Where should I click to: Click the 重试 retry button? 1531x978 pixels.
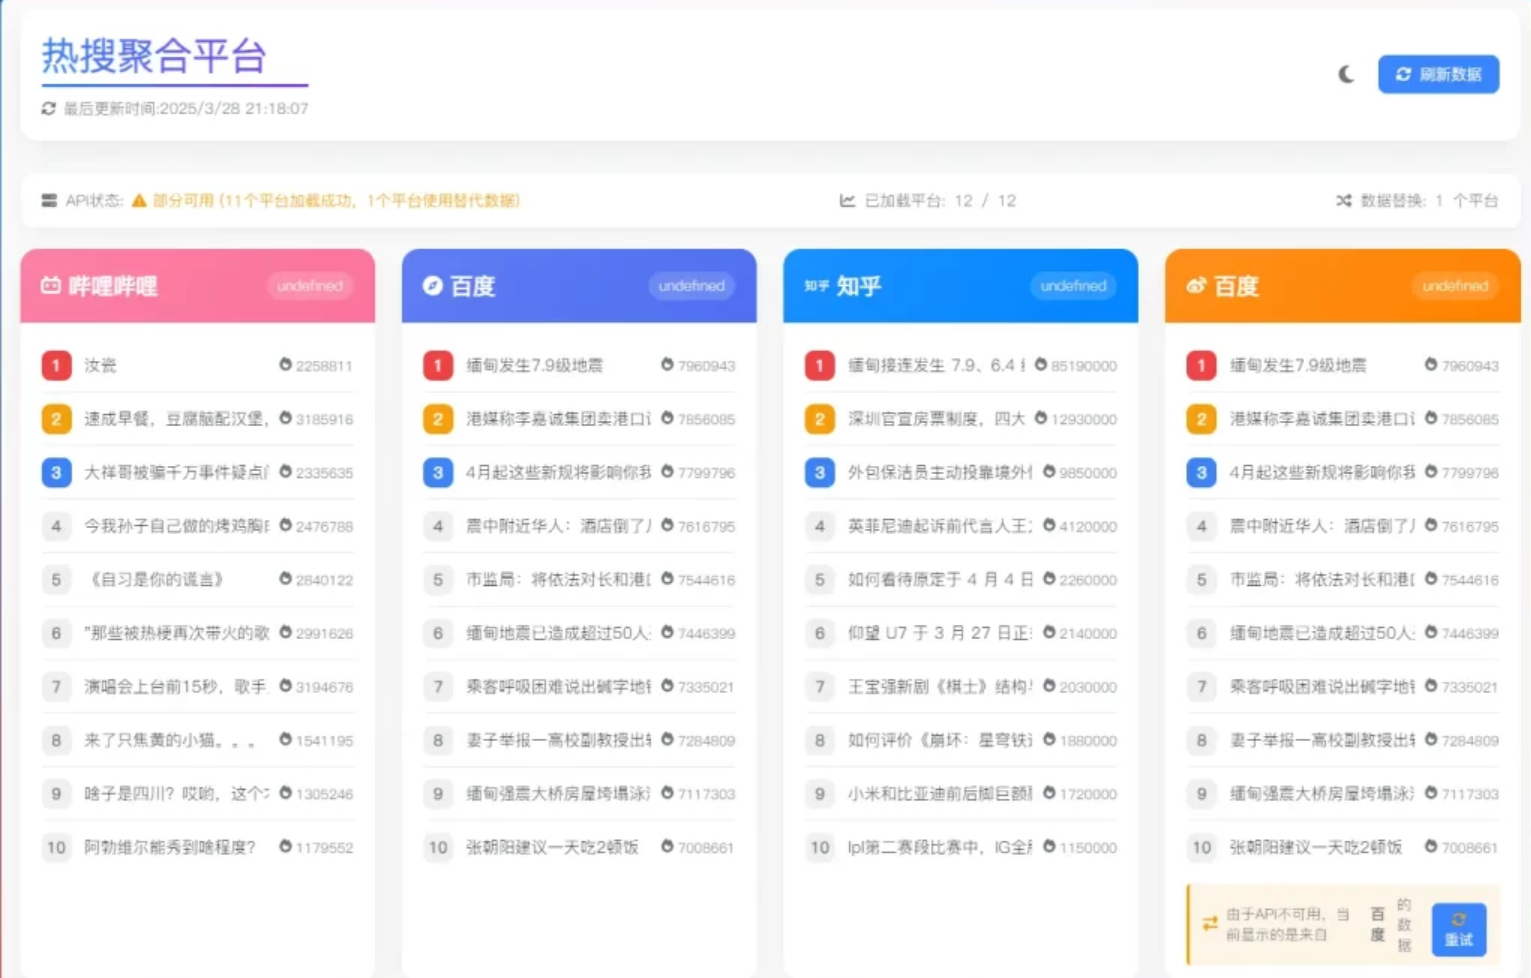[x=1459, y=929]
